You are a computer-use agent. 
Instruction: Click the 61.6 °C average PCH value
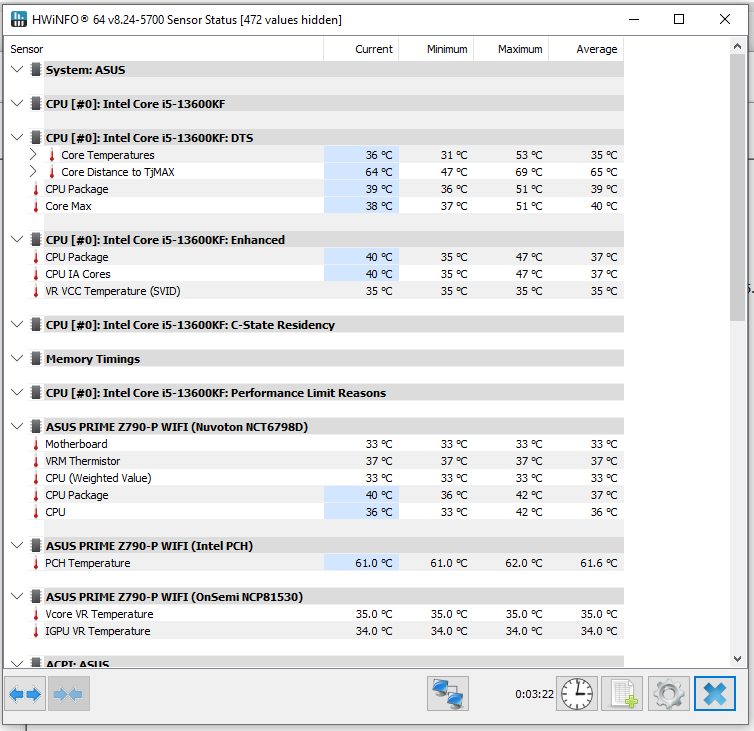pos(599,563)
